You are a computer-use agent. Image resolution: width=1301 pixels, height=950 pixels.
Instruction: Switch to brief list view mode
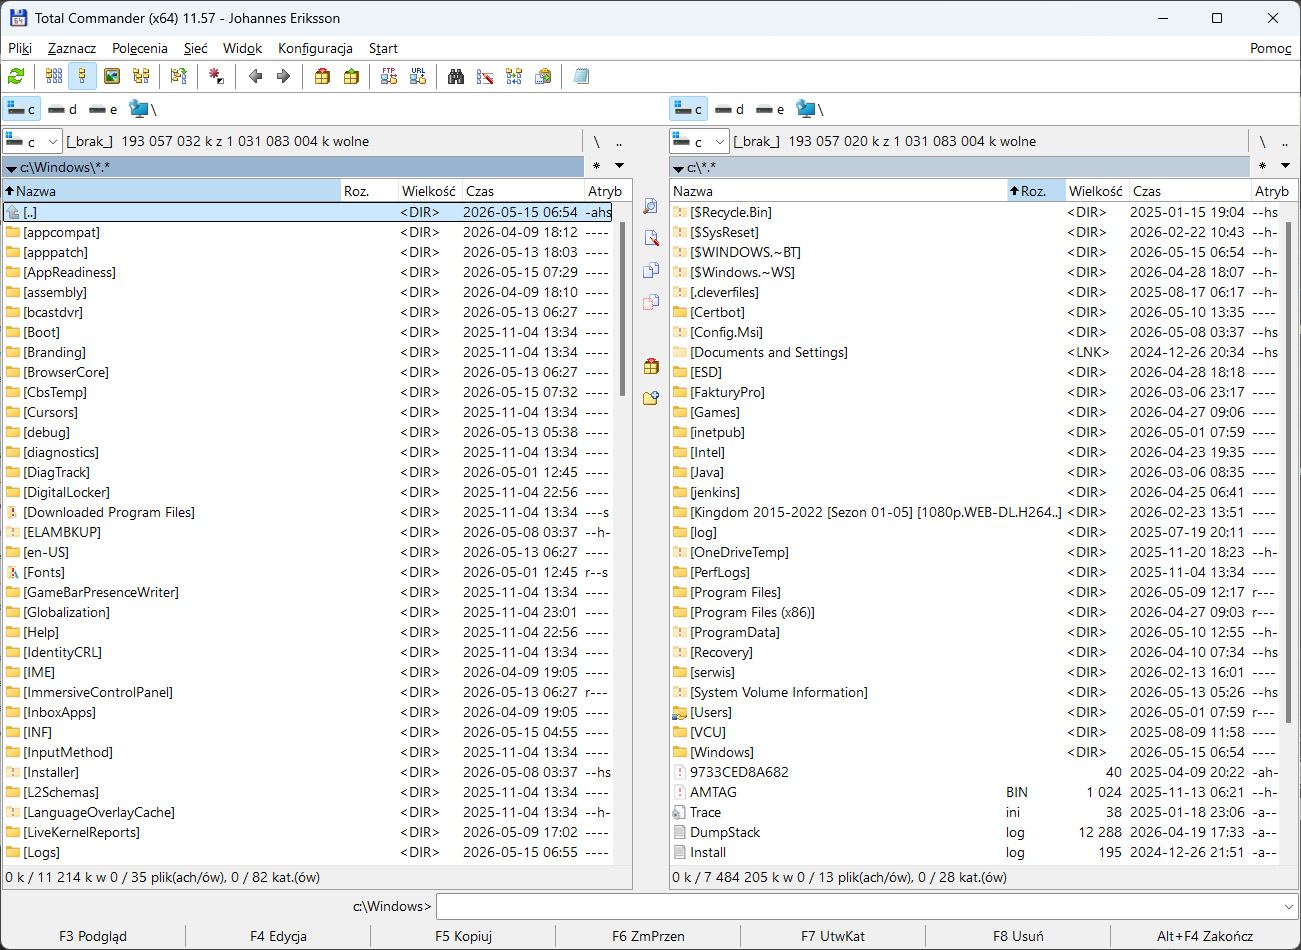(54, 76)
